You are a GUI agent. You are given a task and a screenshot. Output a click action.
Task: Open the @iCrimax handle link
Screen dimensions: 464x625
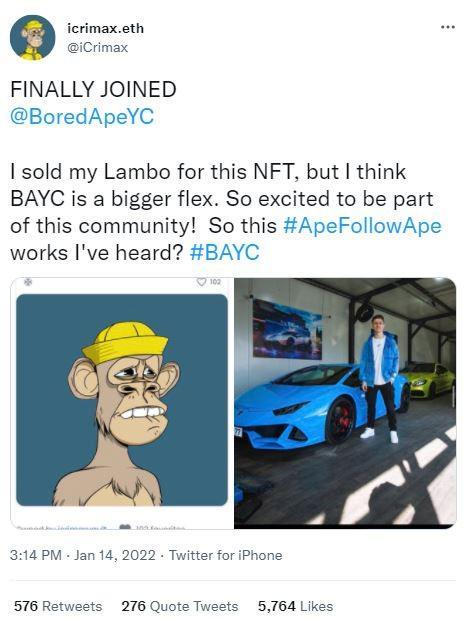coord(98,47)
